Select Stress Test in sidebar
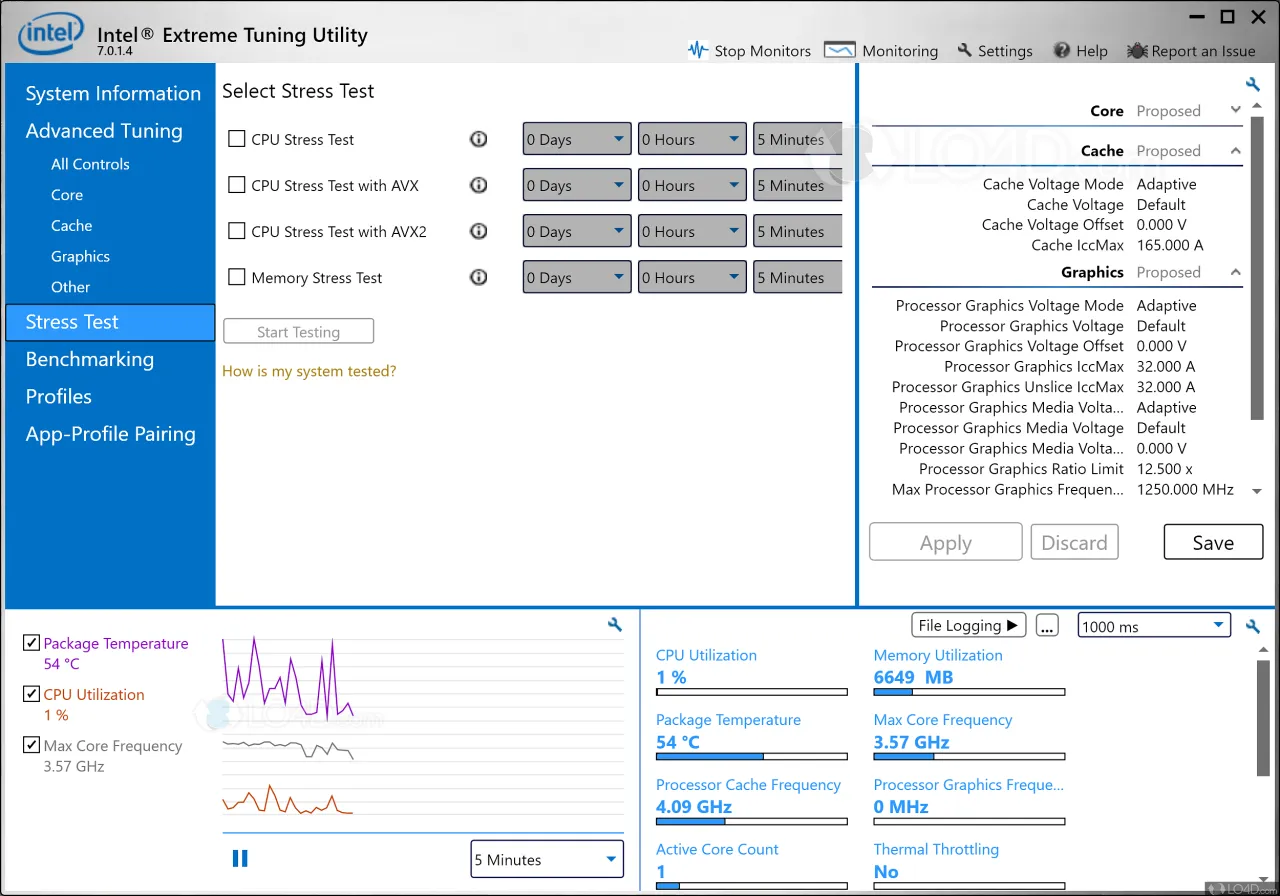Screen dimensions: 1280x896 click(x=110, y=322)
